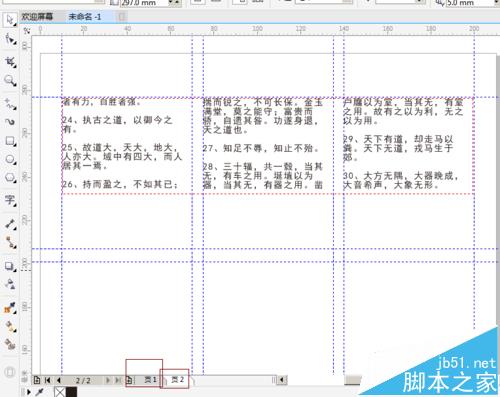This screenshot has width=500, height=397.
Task: Select the Transparency tool
Action: 10,284
